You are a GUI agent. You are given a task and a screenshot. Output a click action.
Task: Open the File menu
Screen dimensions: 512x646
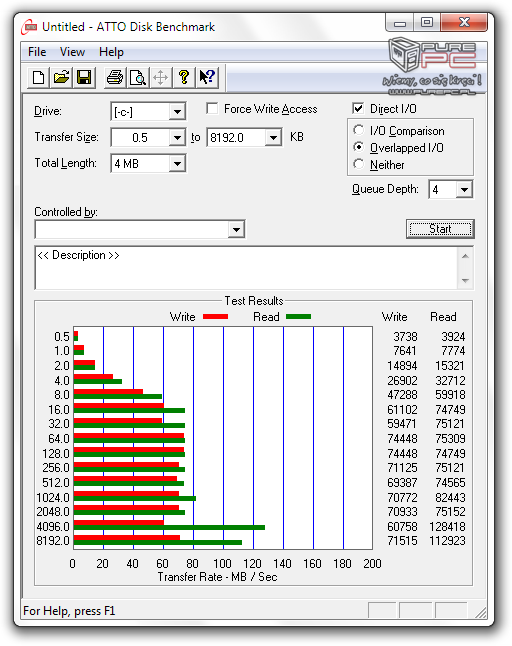[37, 52]
